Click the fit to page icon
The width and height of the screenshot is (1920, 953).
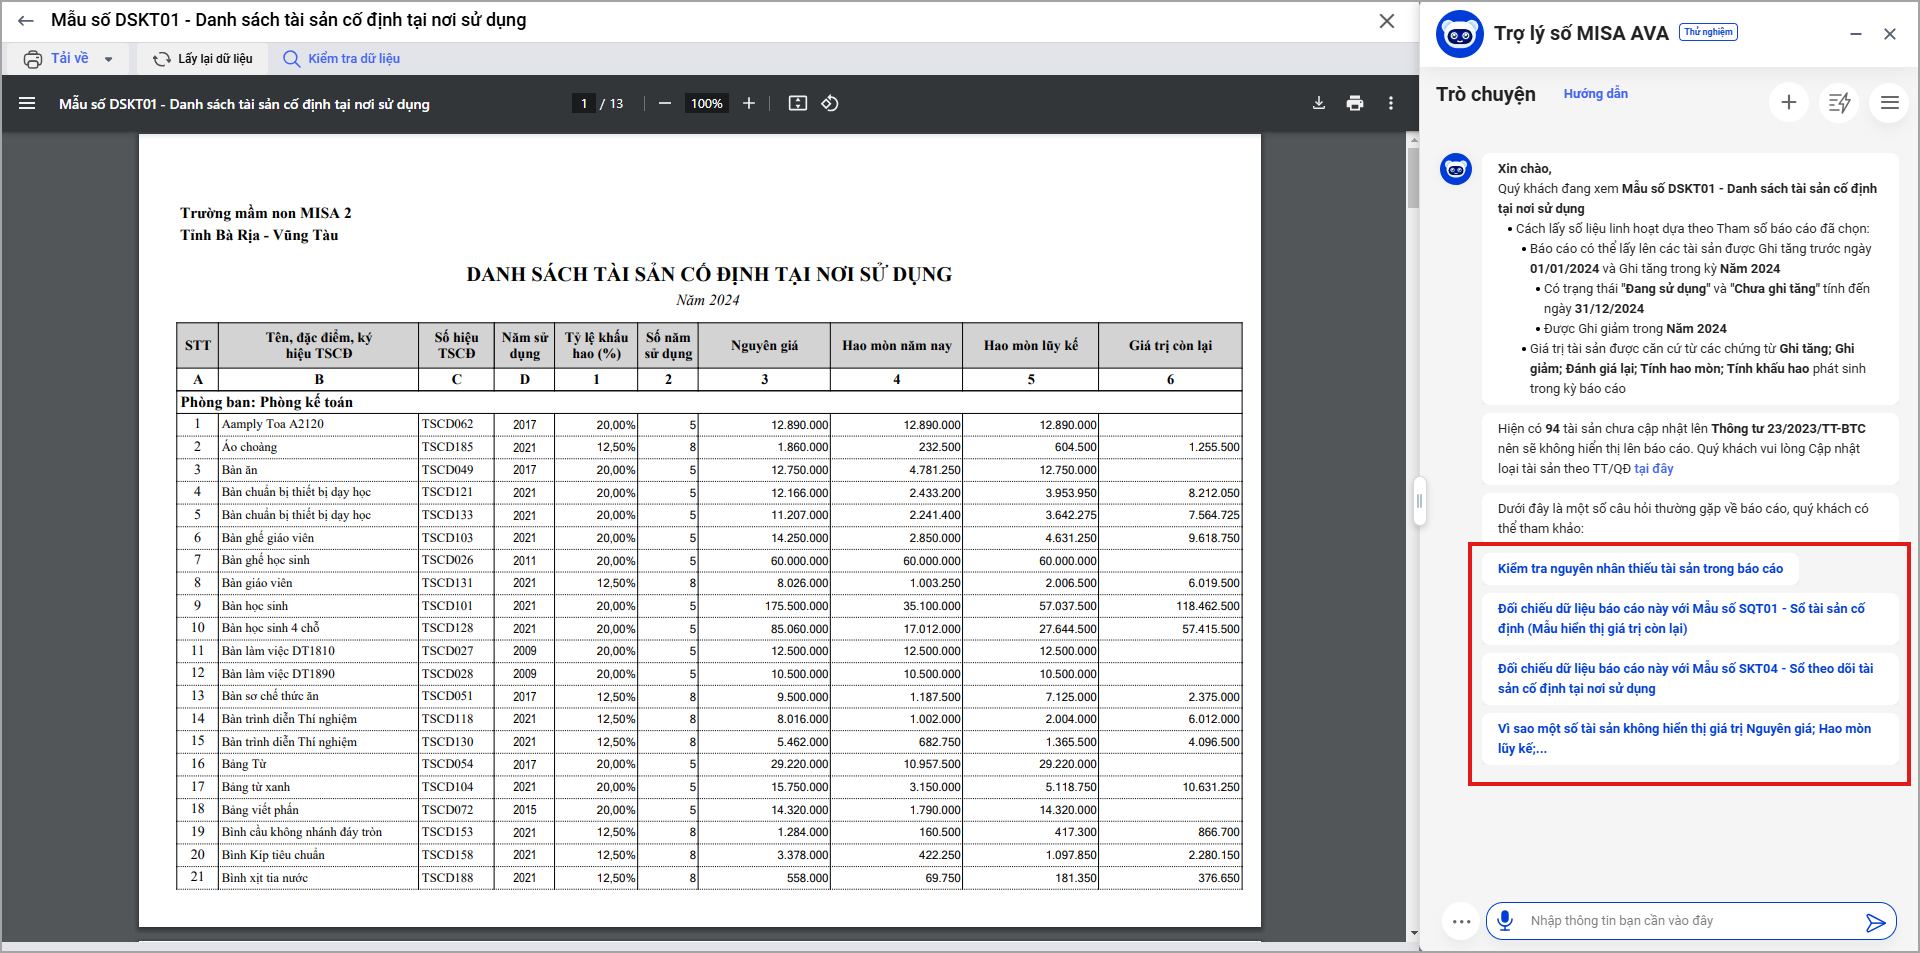797,104
